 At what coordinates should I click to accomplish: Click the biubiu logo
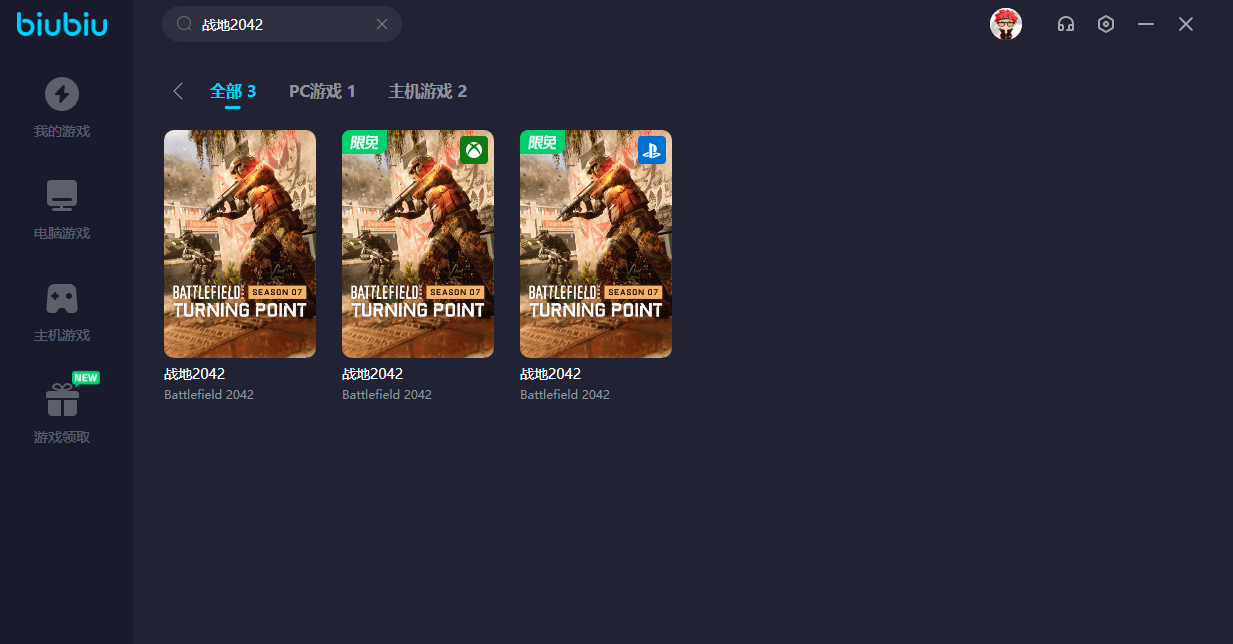click(62, 24)
